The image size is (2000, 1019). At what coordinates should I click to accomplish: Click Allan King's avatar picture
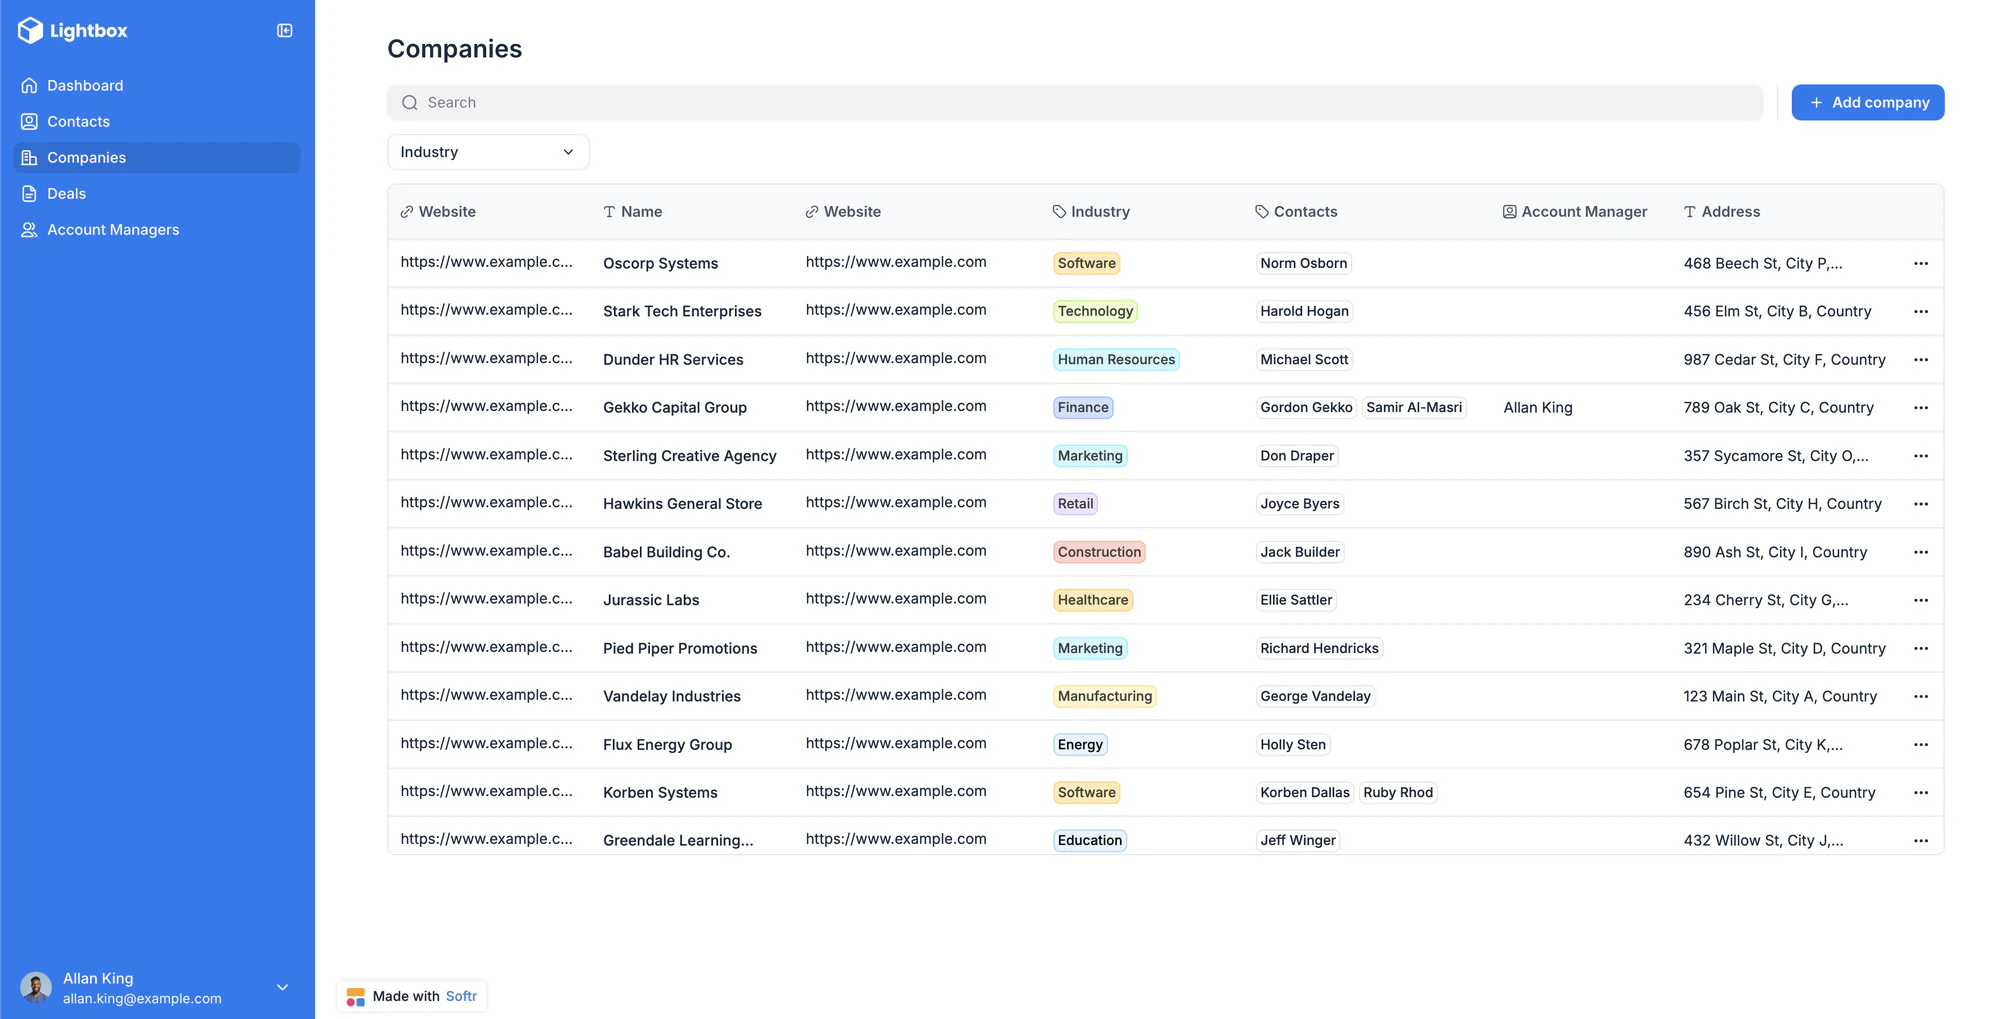click(x=36, y=988)
